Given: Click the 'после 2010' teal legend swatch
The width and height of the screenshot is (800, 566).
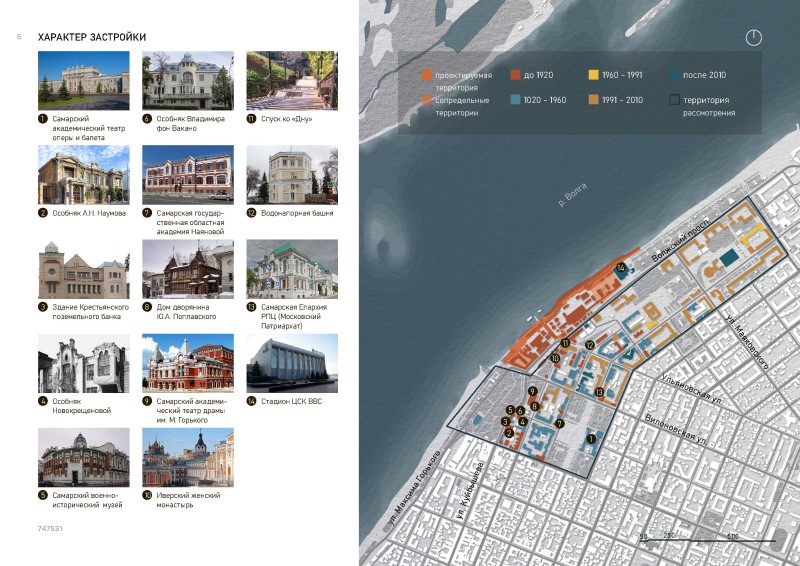Looking at the screenshot, I should [676, 75].
